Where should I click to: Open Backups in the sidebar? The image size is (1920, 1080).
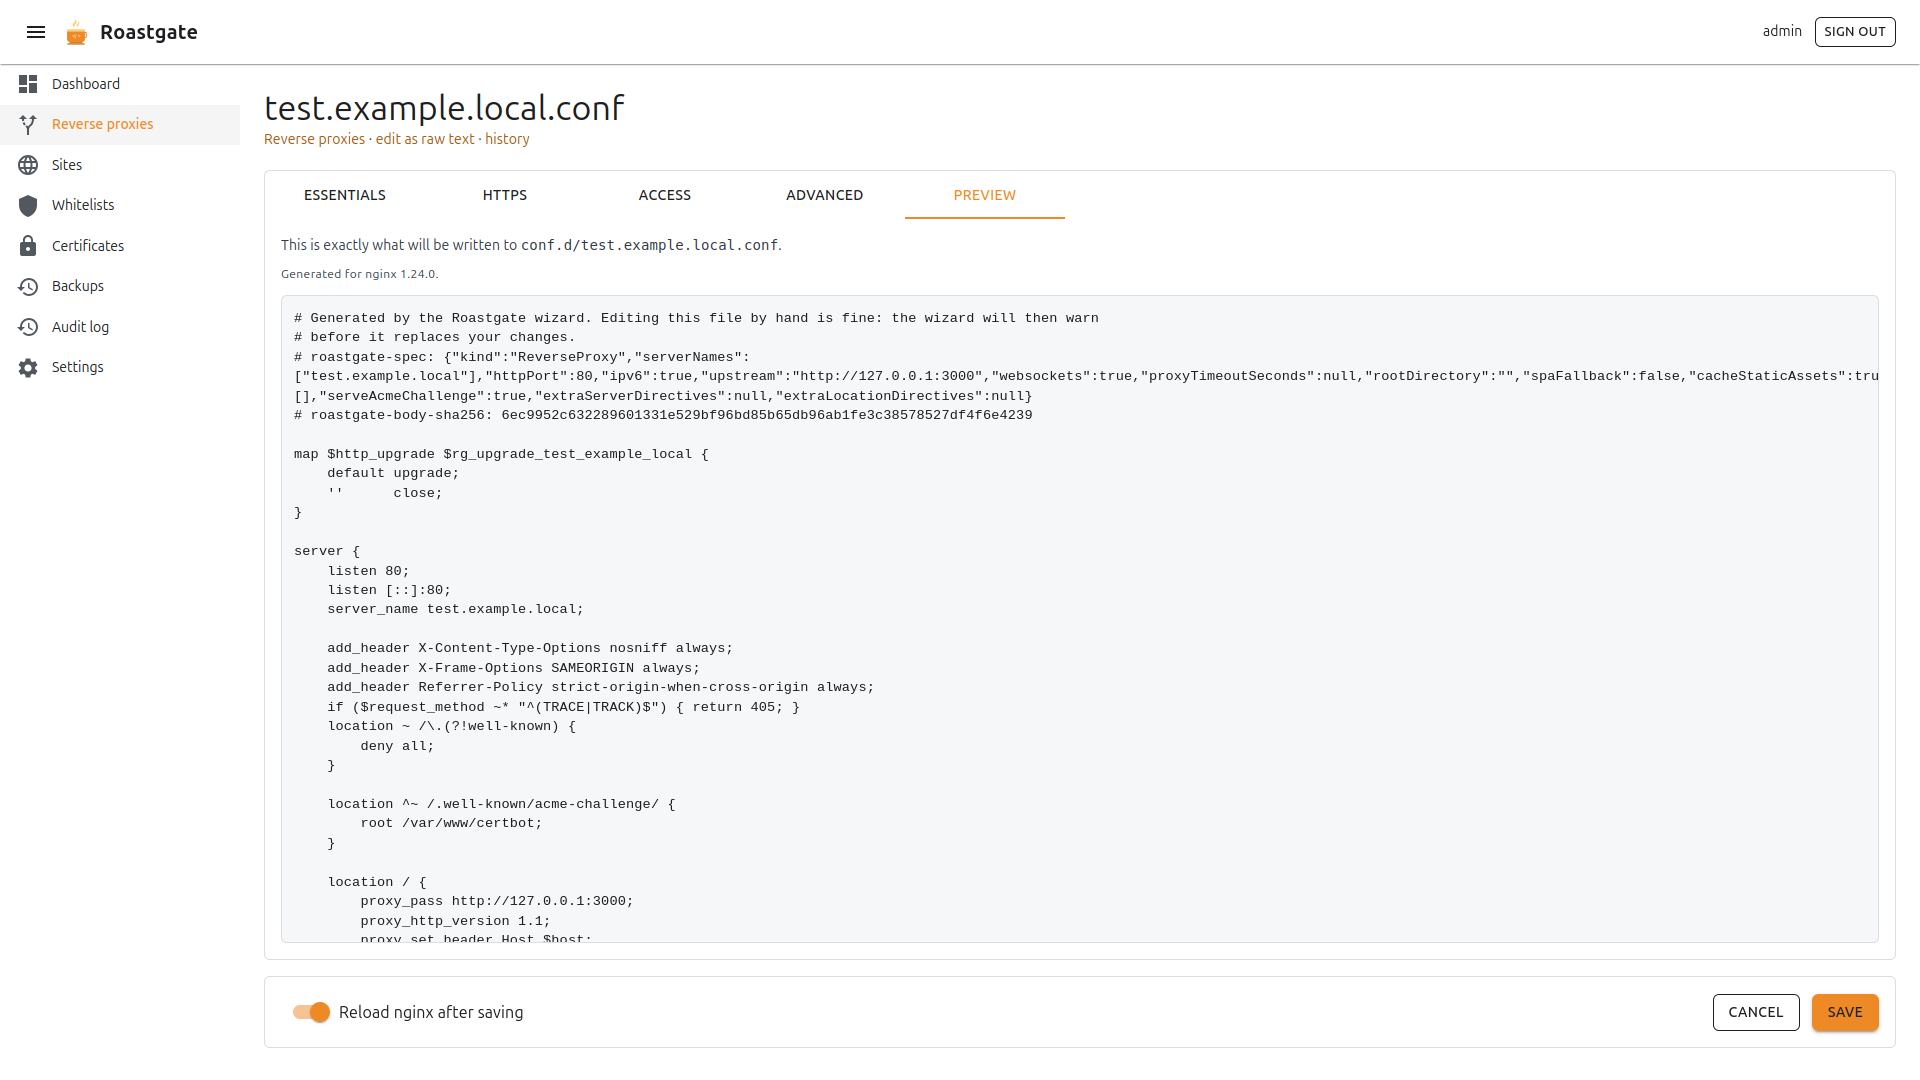tap(120, 286)
